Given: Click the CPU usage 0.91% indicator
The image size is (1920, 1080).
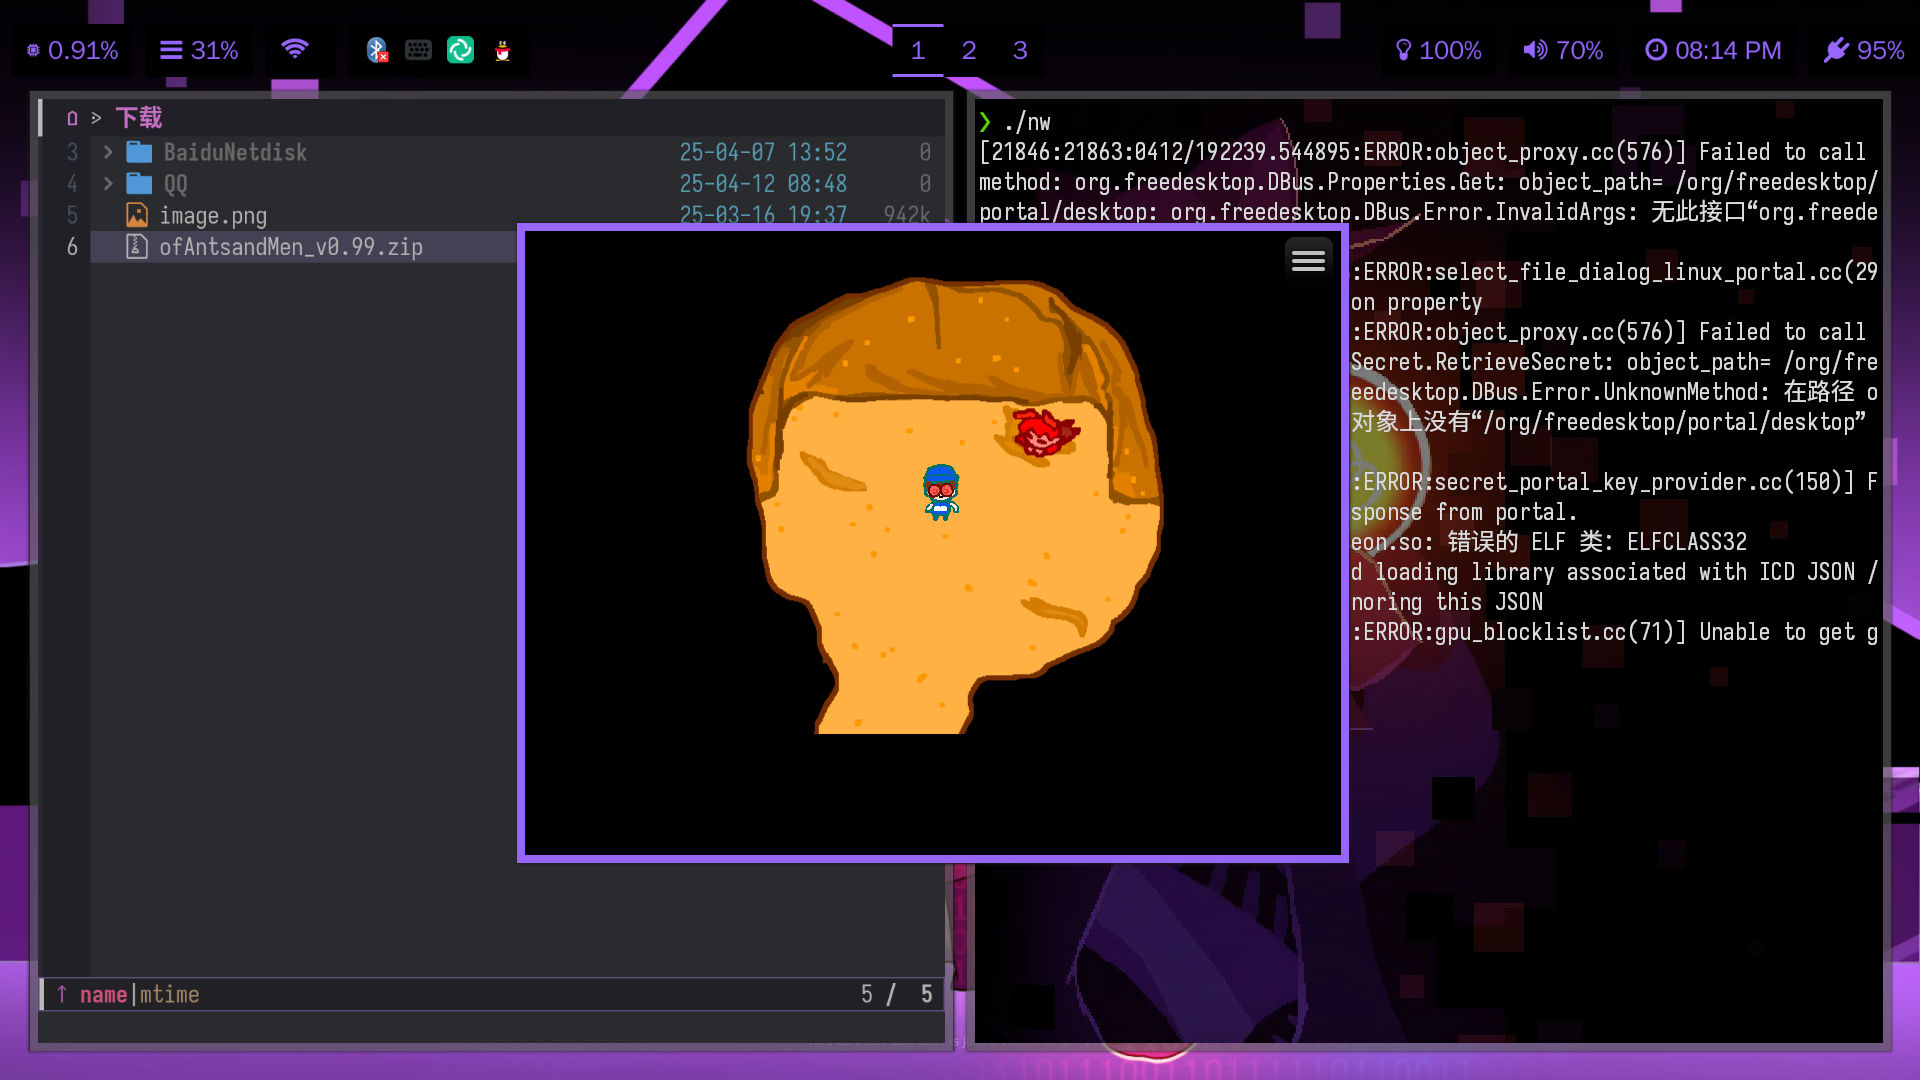Looking at the screenshot, I should coord(72,50).
